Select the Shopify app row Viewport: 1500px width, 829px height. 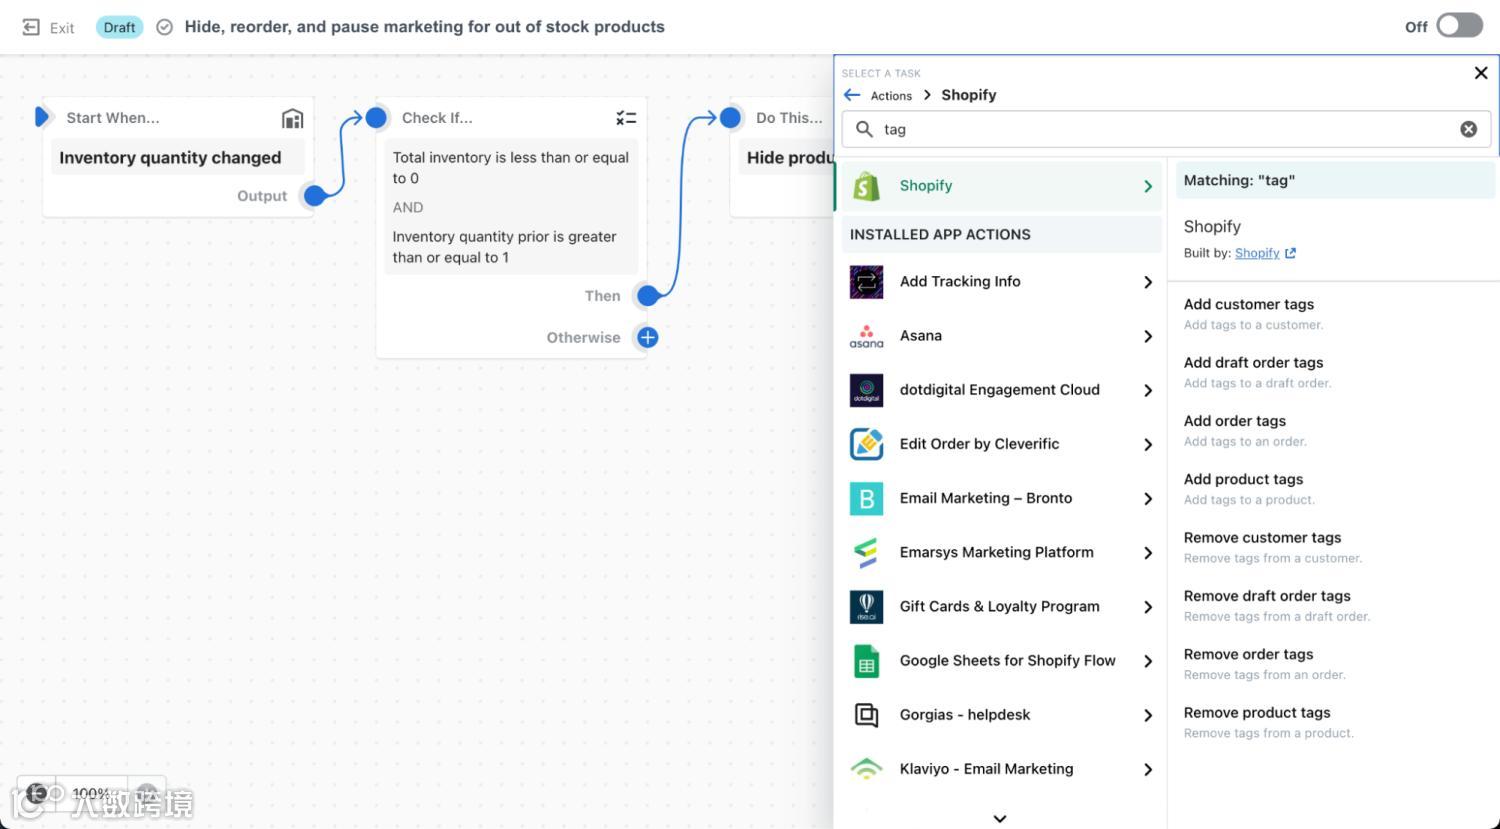[999, 186]
